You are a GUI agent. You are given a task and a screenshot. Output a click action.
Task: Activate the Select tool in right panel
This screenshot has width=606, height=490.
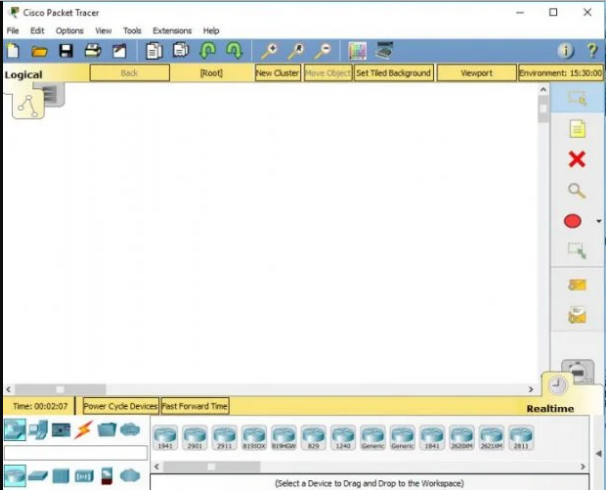[577, 98]
